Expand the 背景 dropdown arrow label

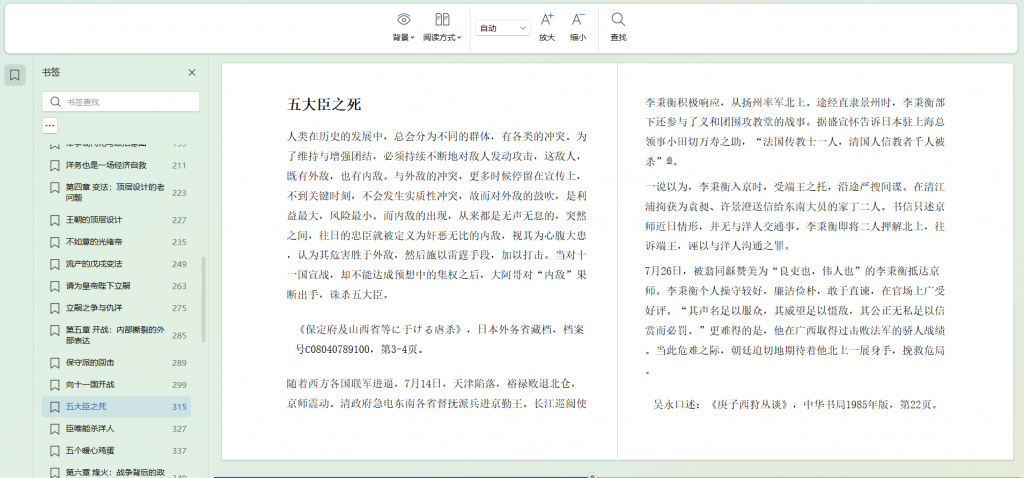point(404,38)
